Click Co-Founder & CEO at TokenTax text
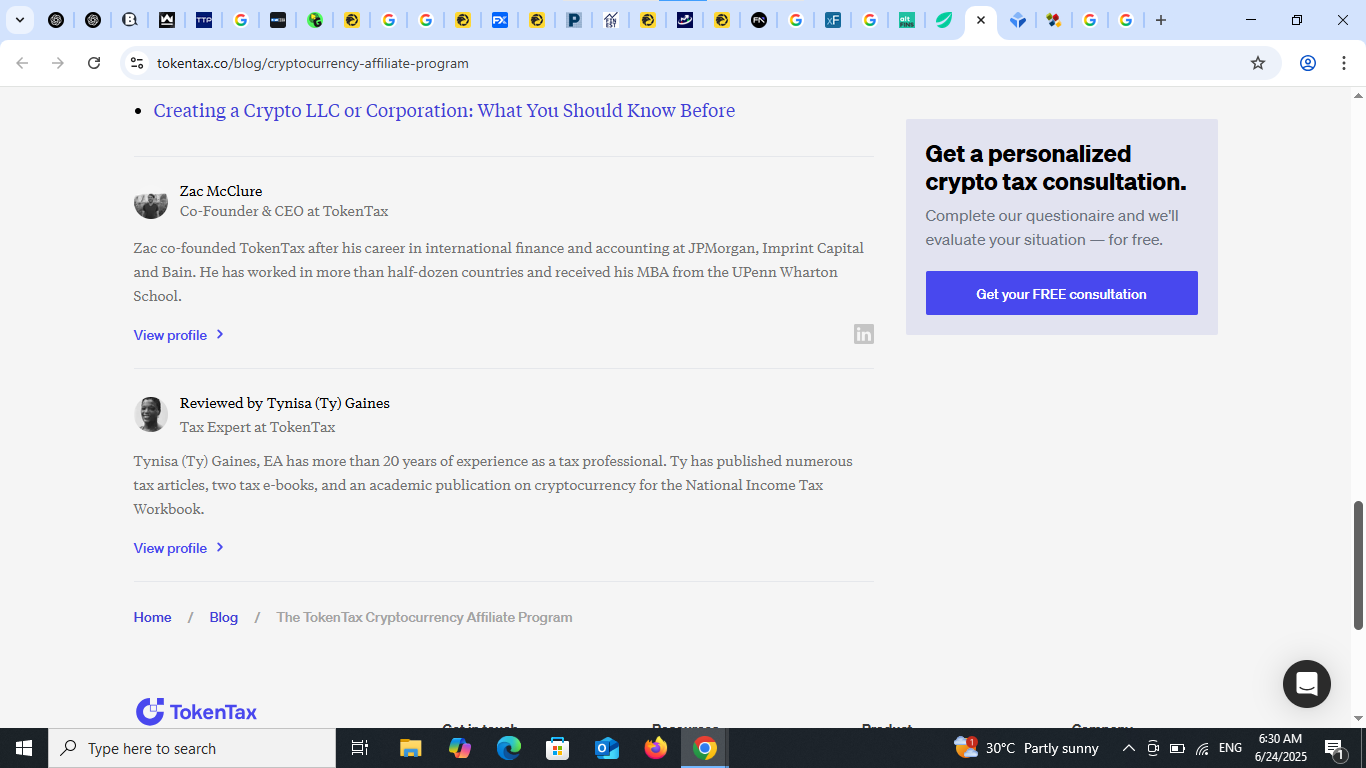Image resolution: width=1366 pixels, height=768 pixels. tap(284, 211)
